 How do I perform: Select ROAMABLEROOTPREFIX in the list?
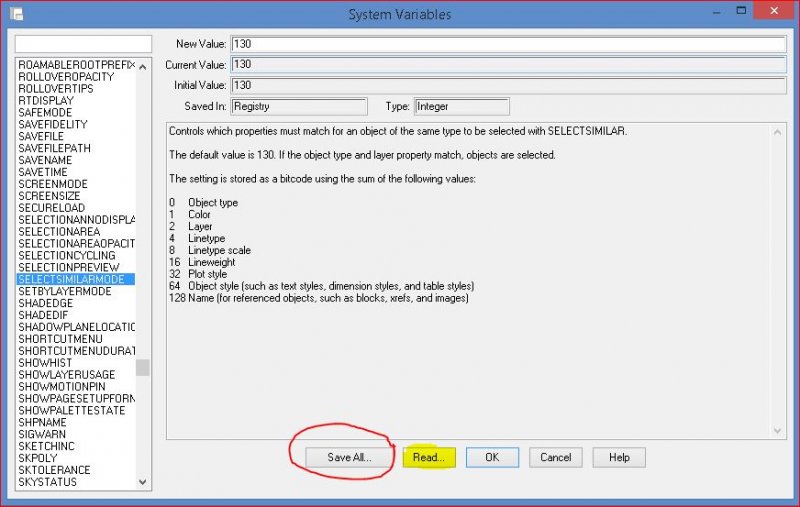coord(76,65)
